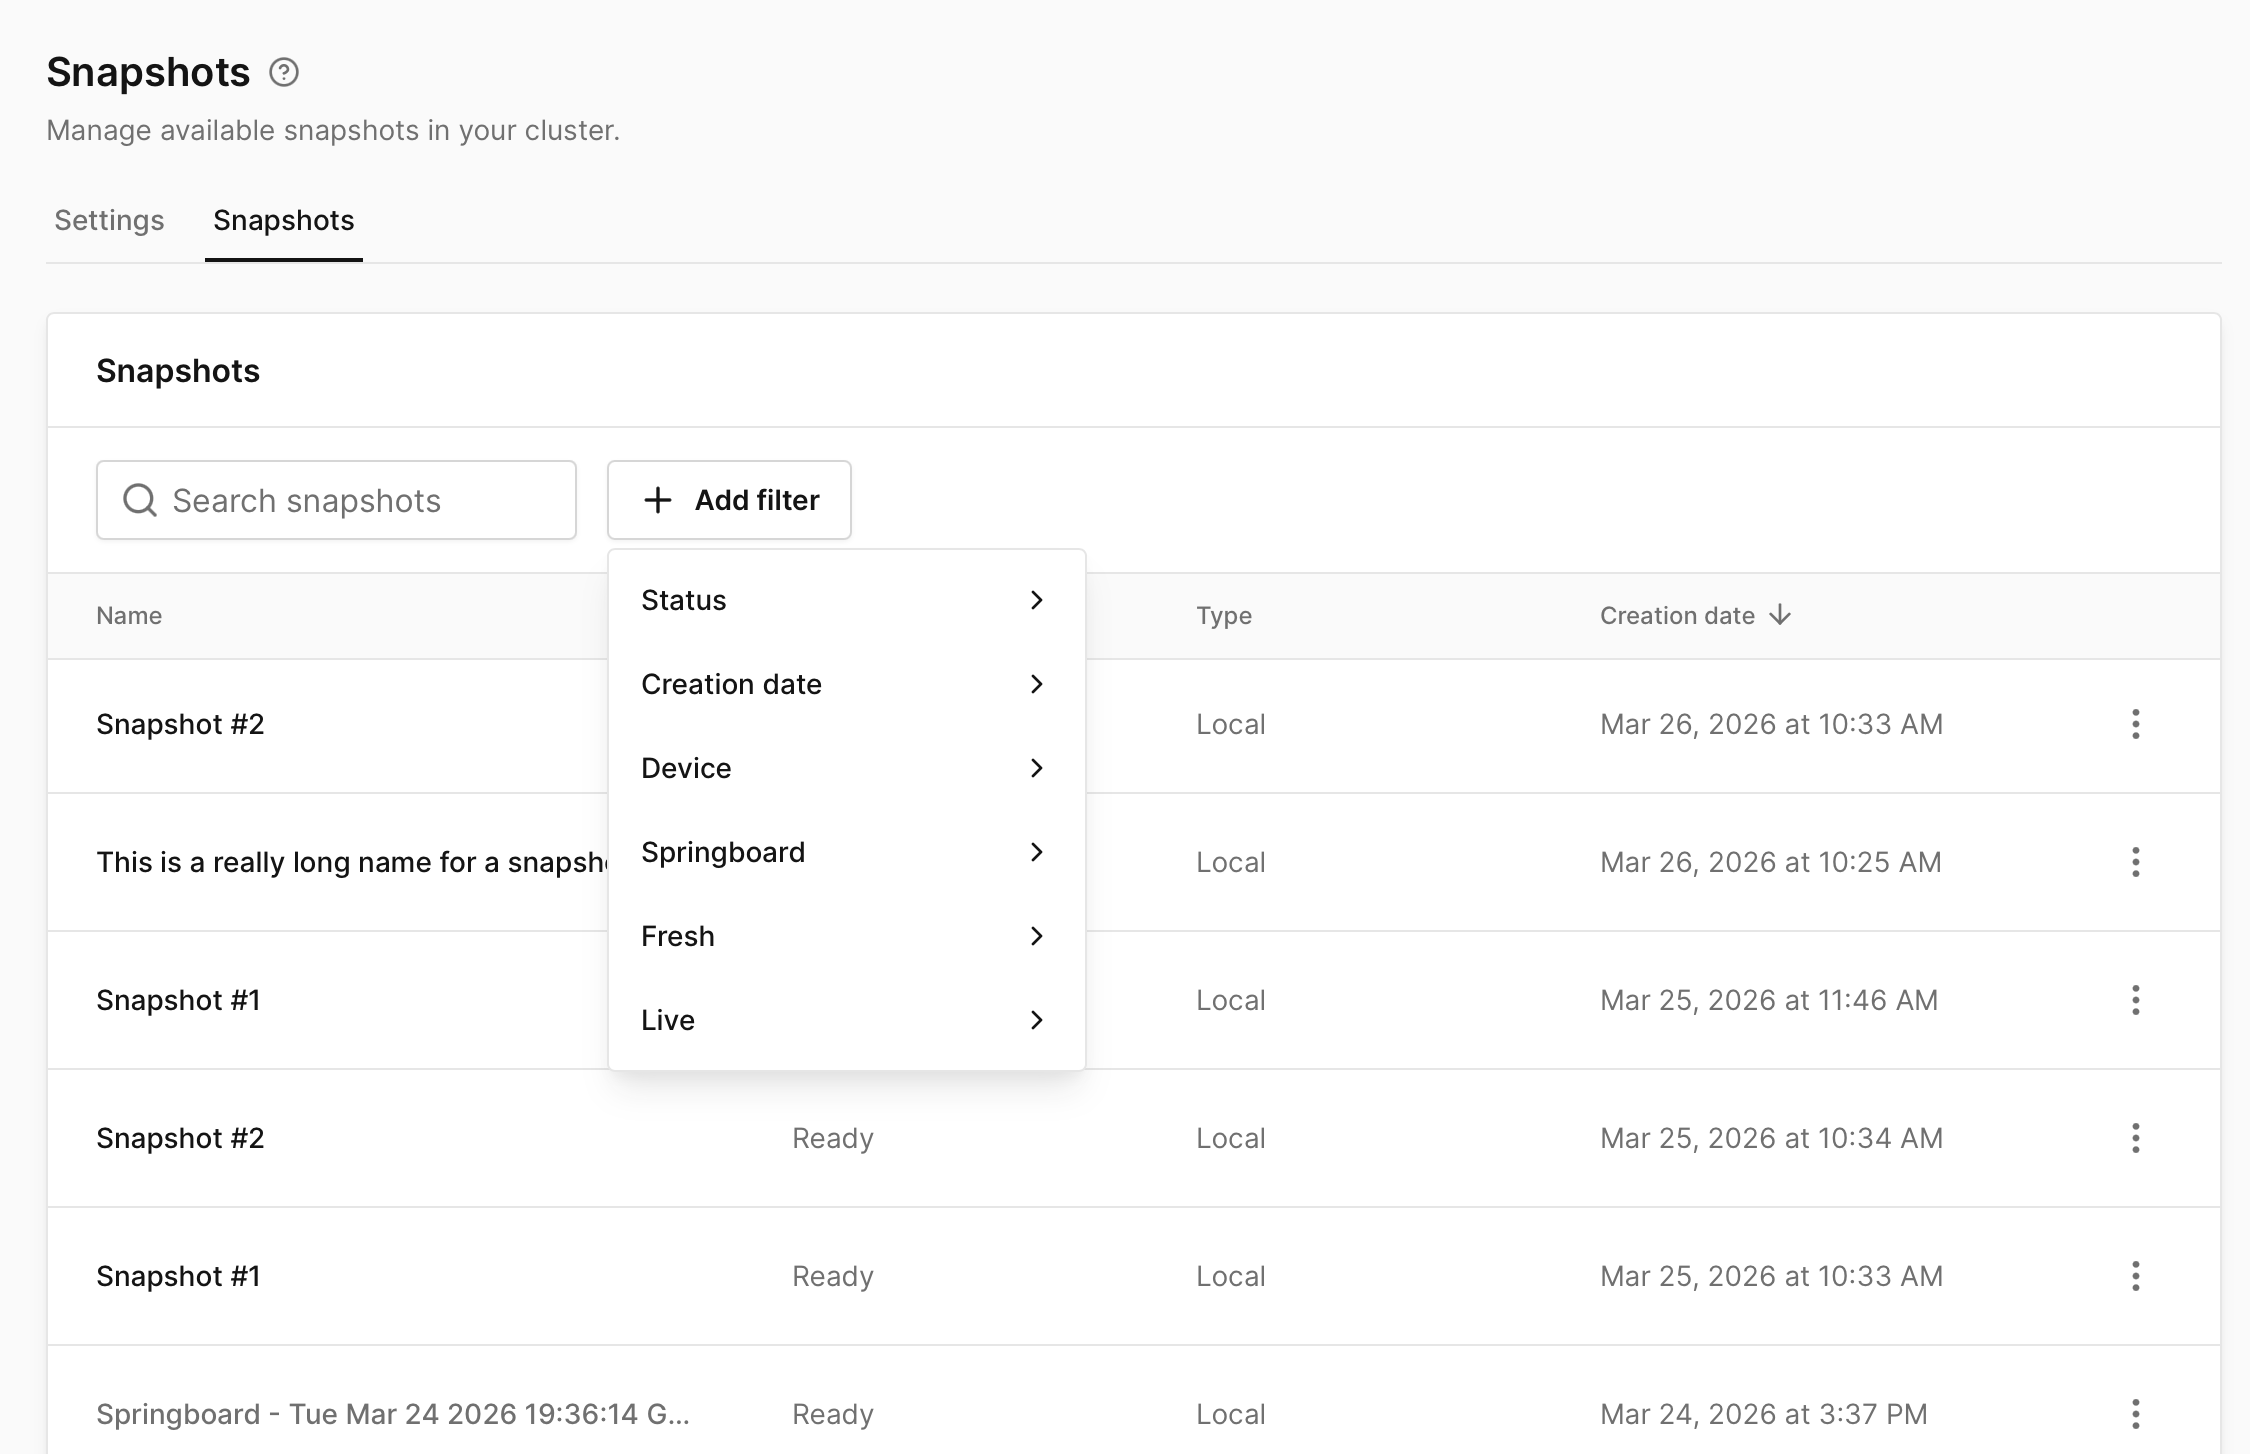Open the three-dot menu for Snapshot #1

[2136, 1000]
